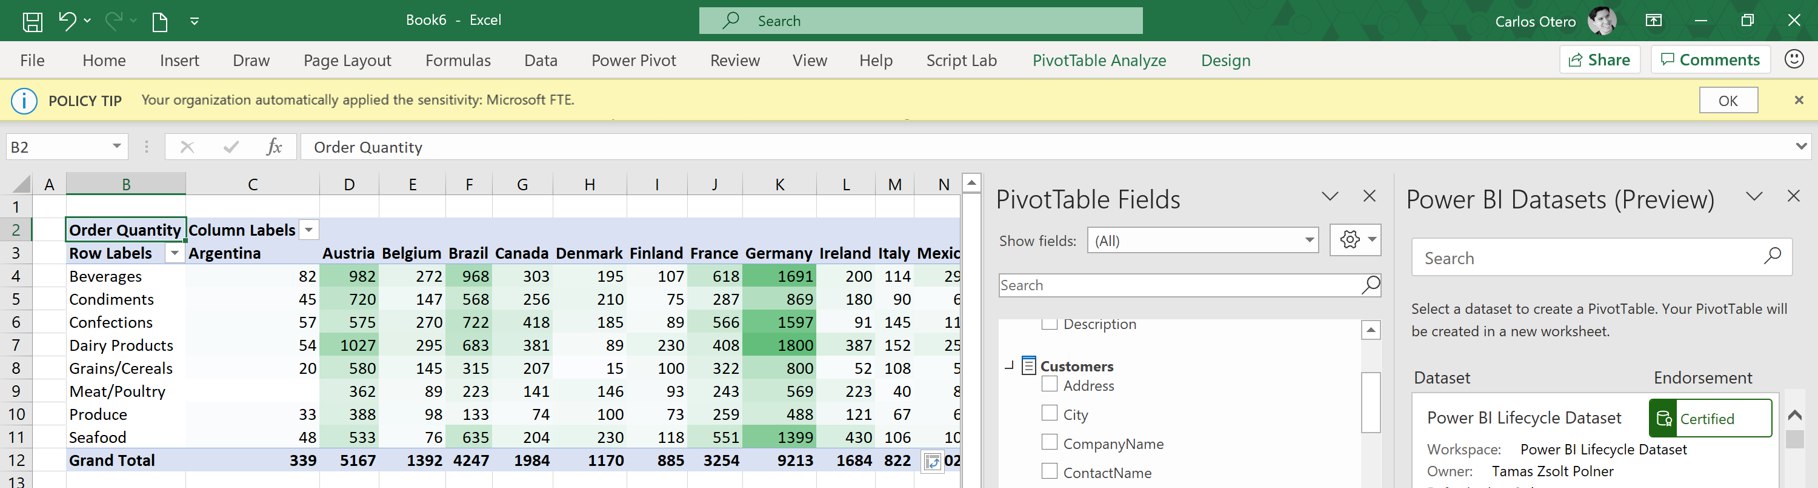
Task: Open the Name Box dropdown
Action: pyautogui.click(x=117, y=146)
